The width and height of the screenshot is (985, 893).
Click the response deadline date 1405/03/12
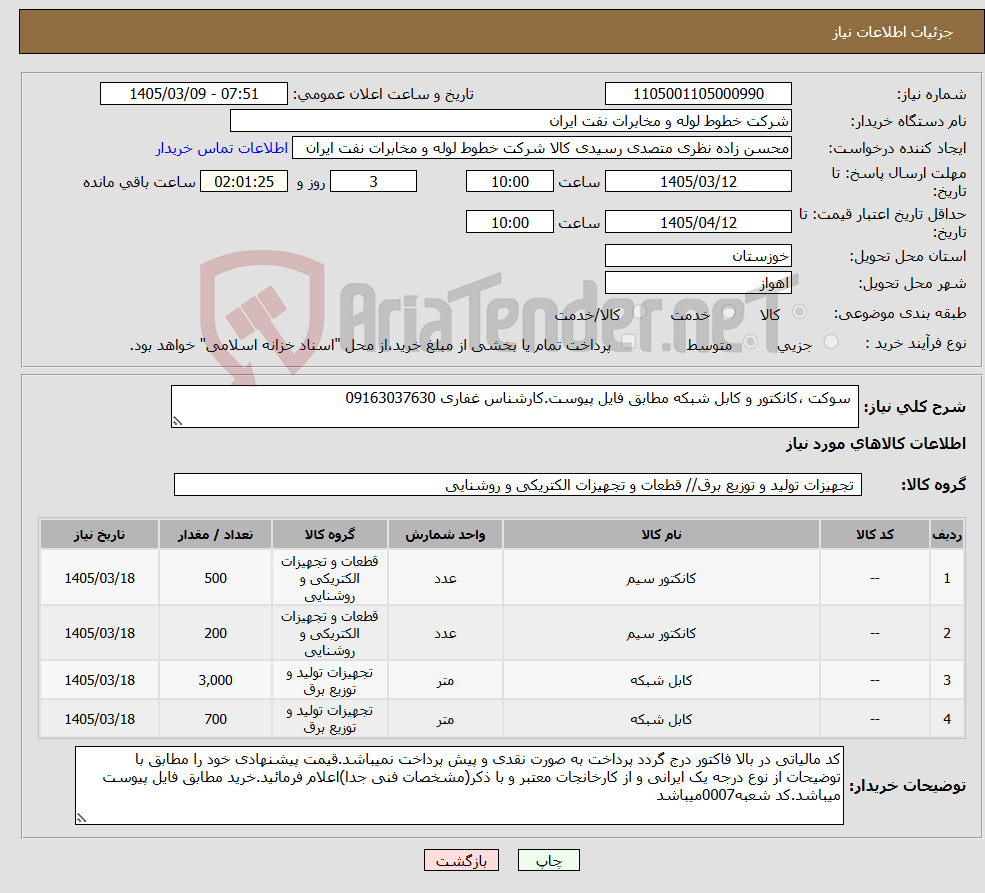click(698, 181)
